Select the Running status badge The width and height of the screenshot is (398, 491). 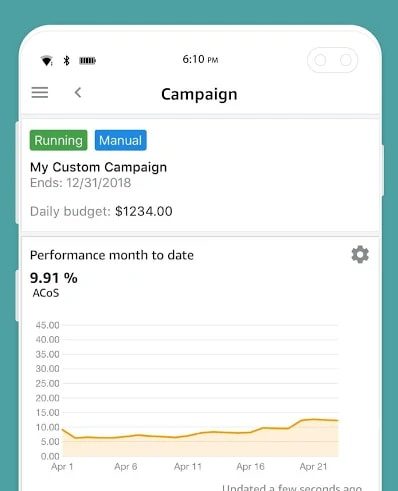58,140
